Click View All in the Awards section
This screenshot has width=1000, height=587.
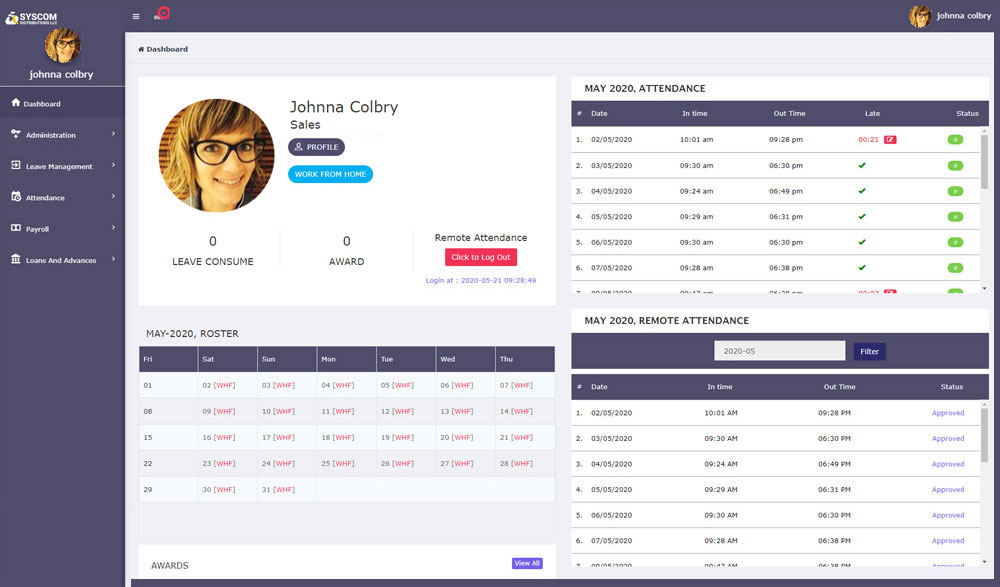(x=527, y=563)
